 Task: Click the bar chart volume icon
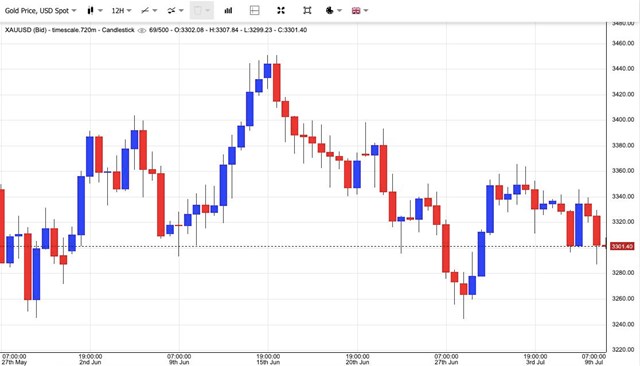[x=228, y=11]
